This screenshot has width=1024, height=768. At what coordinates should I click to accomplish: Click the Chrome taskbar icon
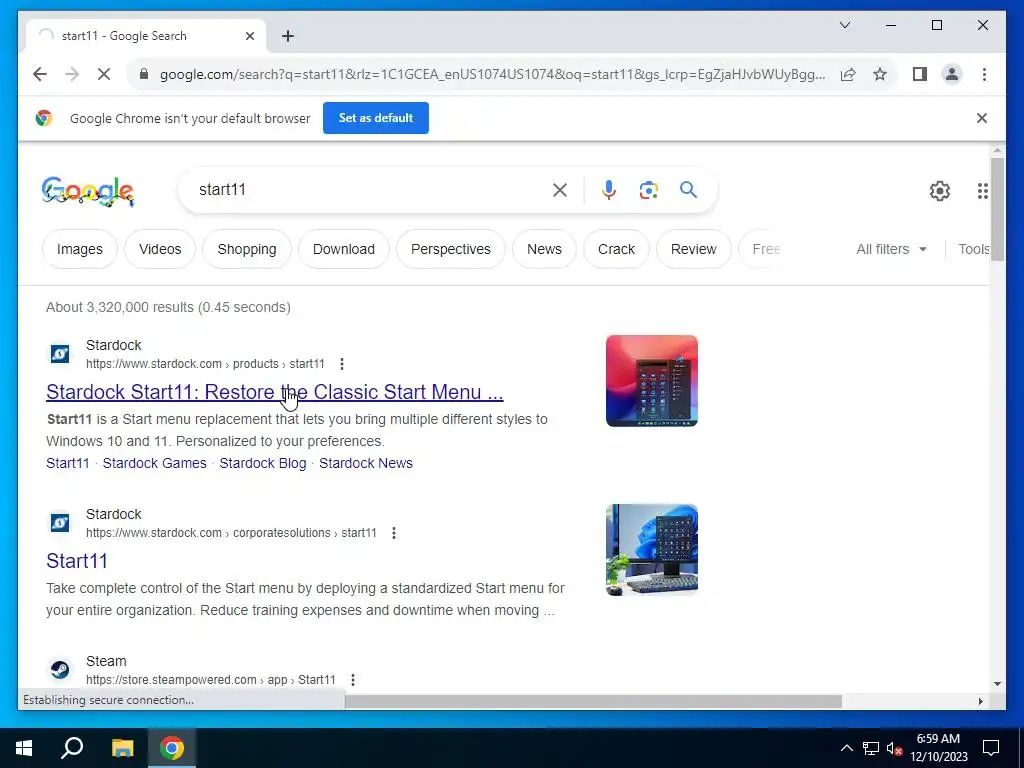(x=172, y=748)
